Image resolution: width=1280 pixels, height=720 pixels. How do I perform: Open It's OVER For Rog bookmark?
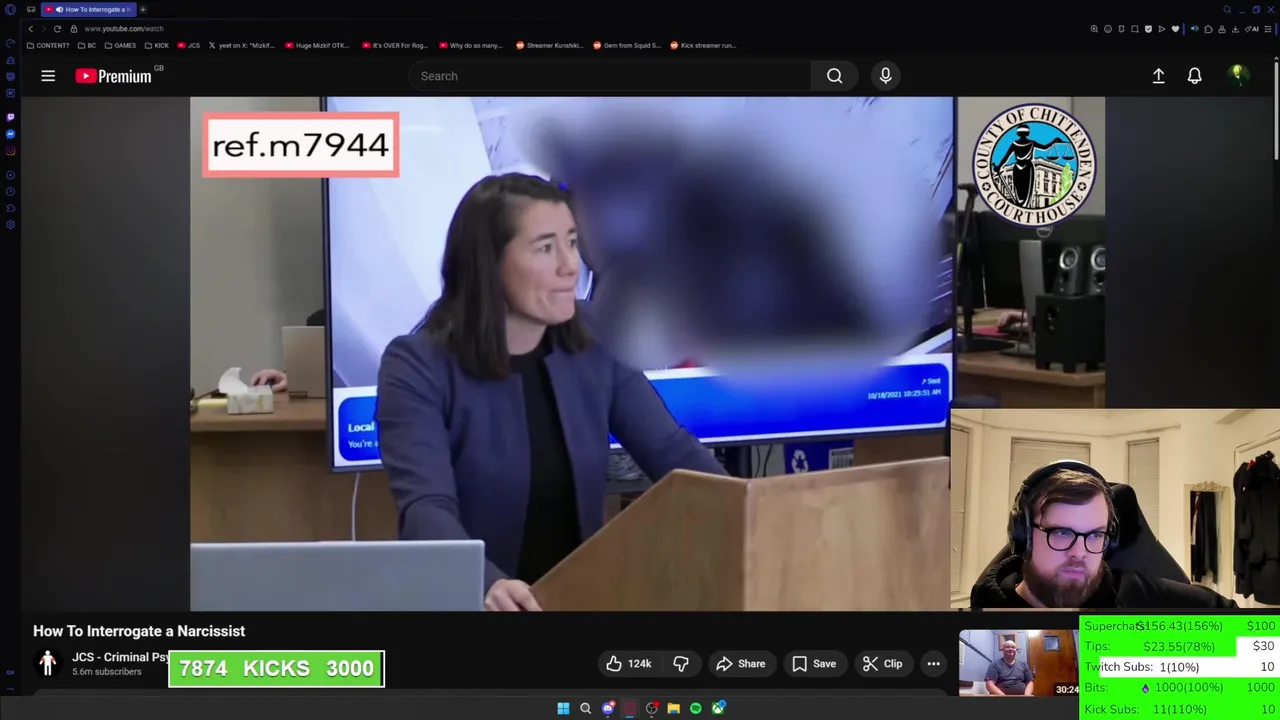pos(394,45)
